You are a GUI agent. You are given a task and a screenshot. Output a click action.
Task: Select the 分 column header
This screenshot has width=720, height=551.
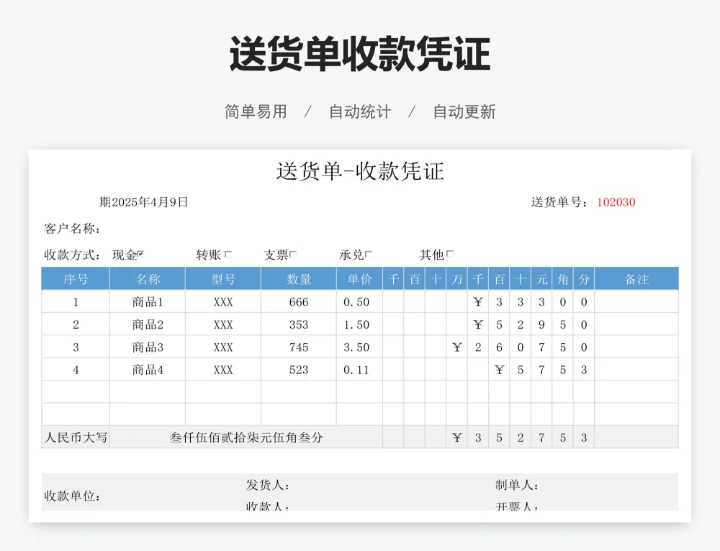(584, 279)
